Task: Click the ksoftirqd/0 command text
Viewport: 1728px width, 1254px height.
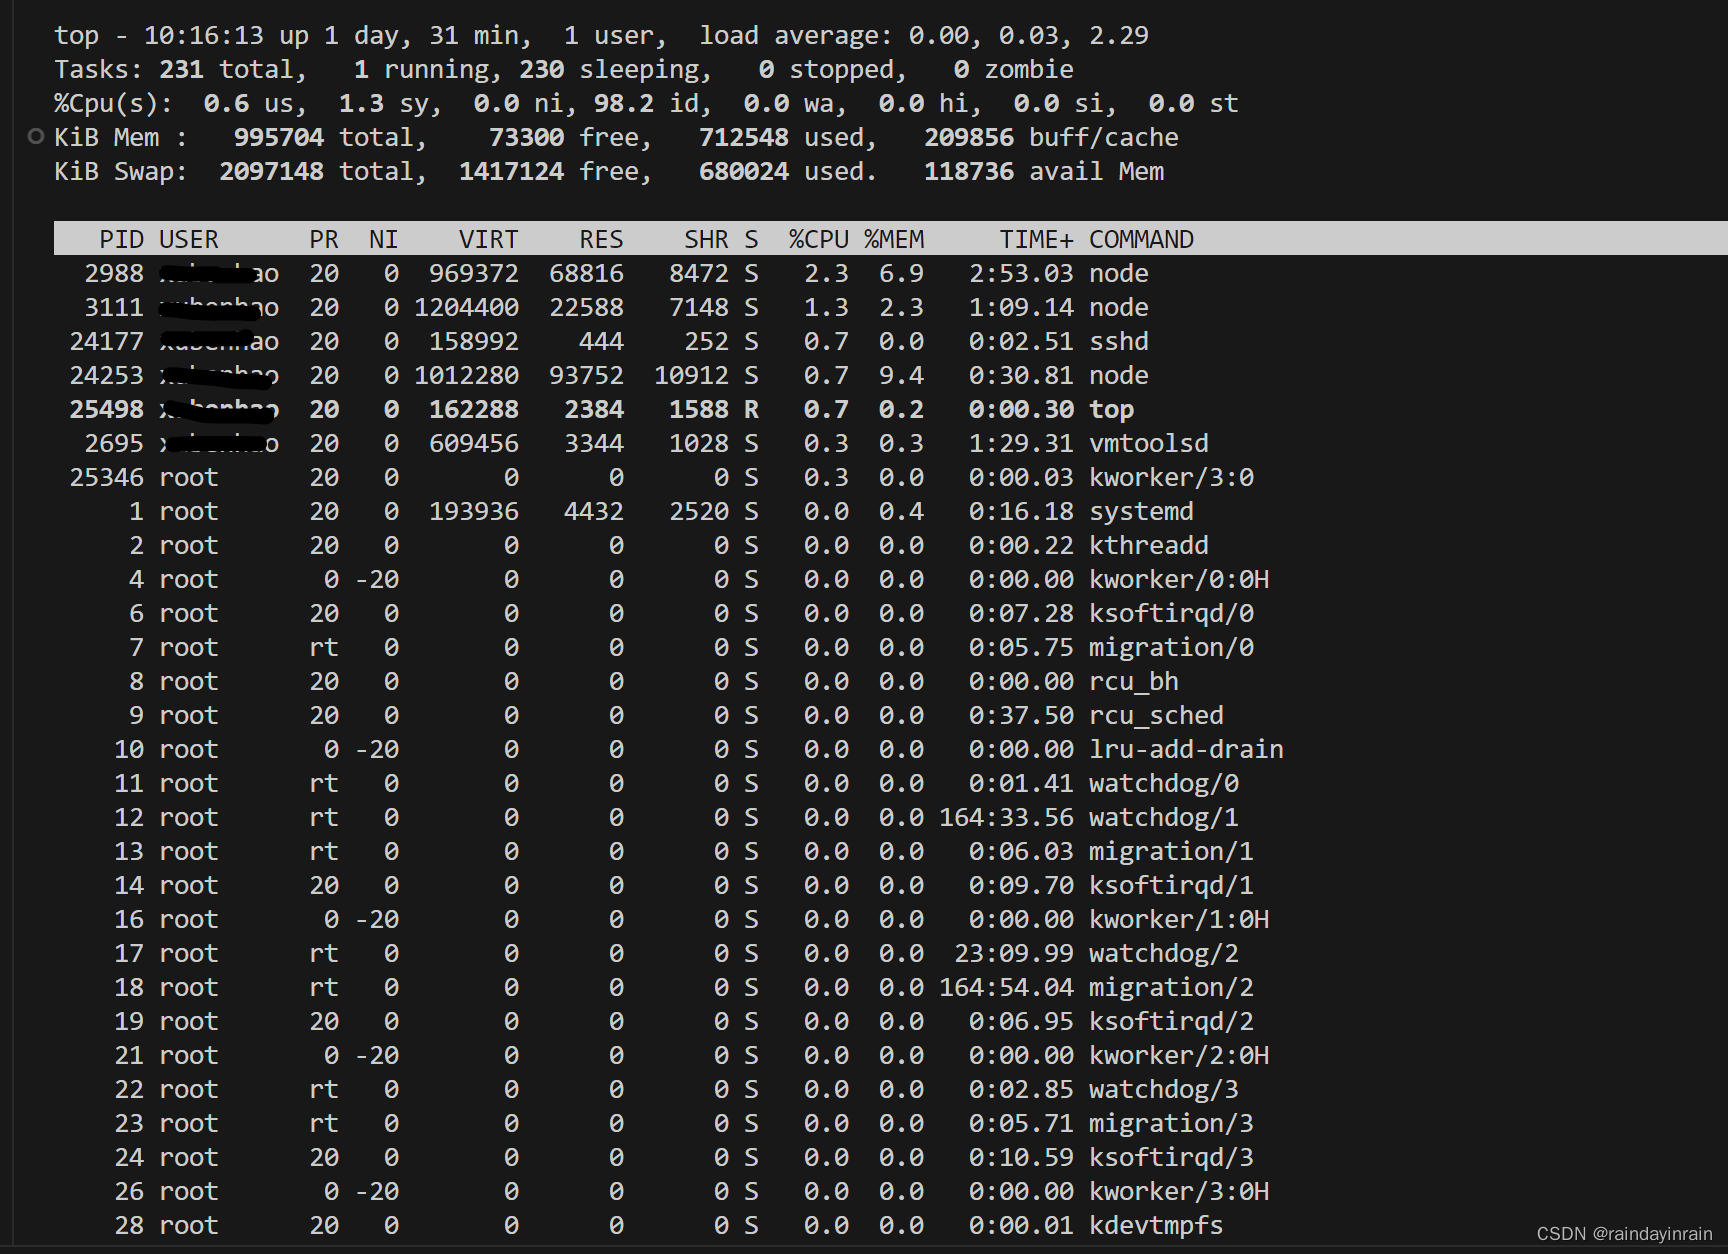Action: pos(1171,614)
